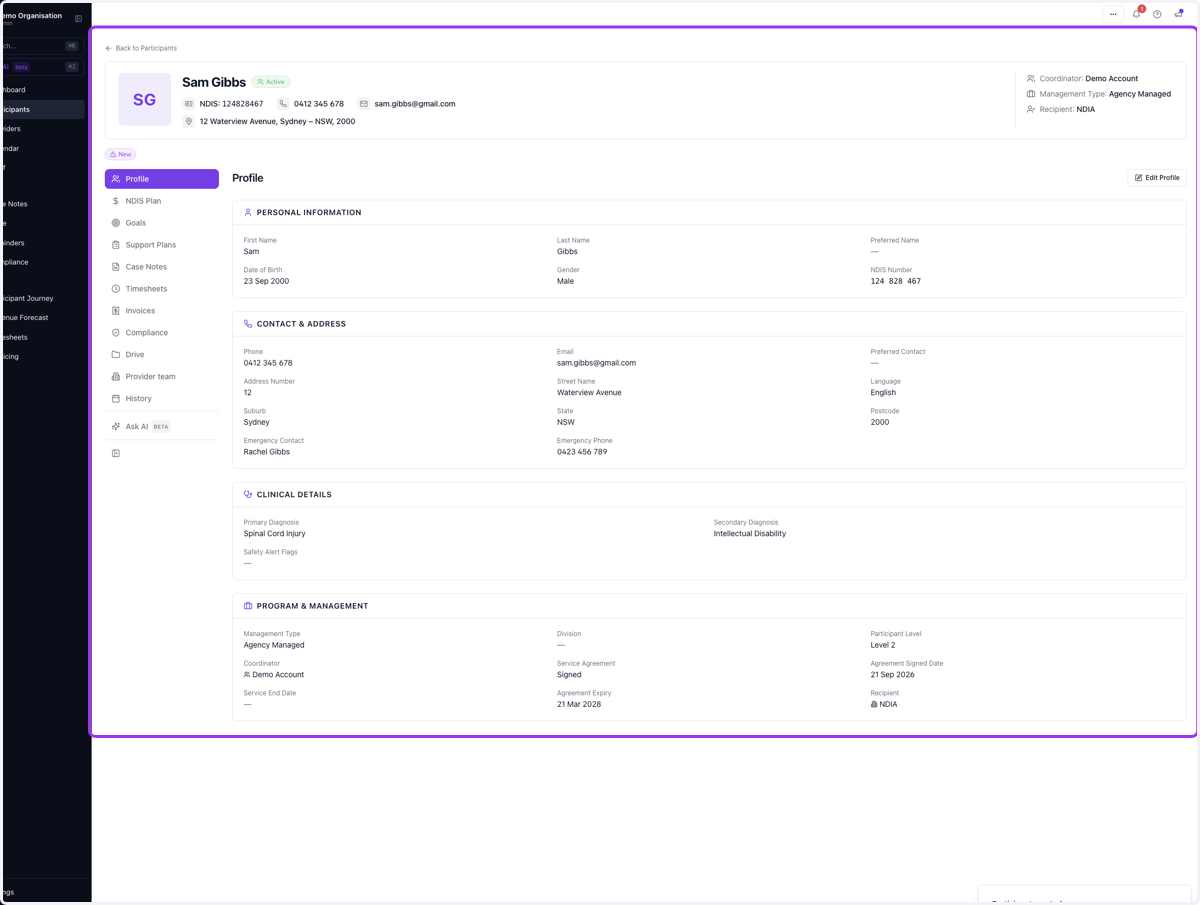Click the NDIS ID card icon in header

(x=188, y=104)
